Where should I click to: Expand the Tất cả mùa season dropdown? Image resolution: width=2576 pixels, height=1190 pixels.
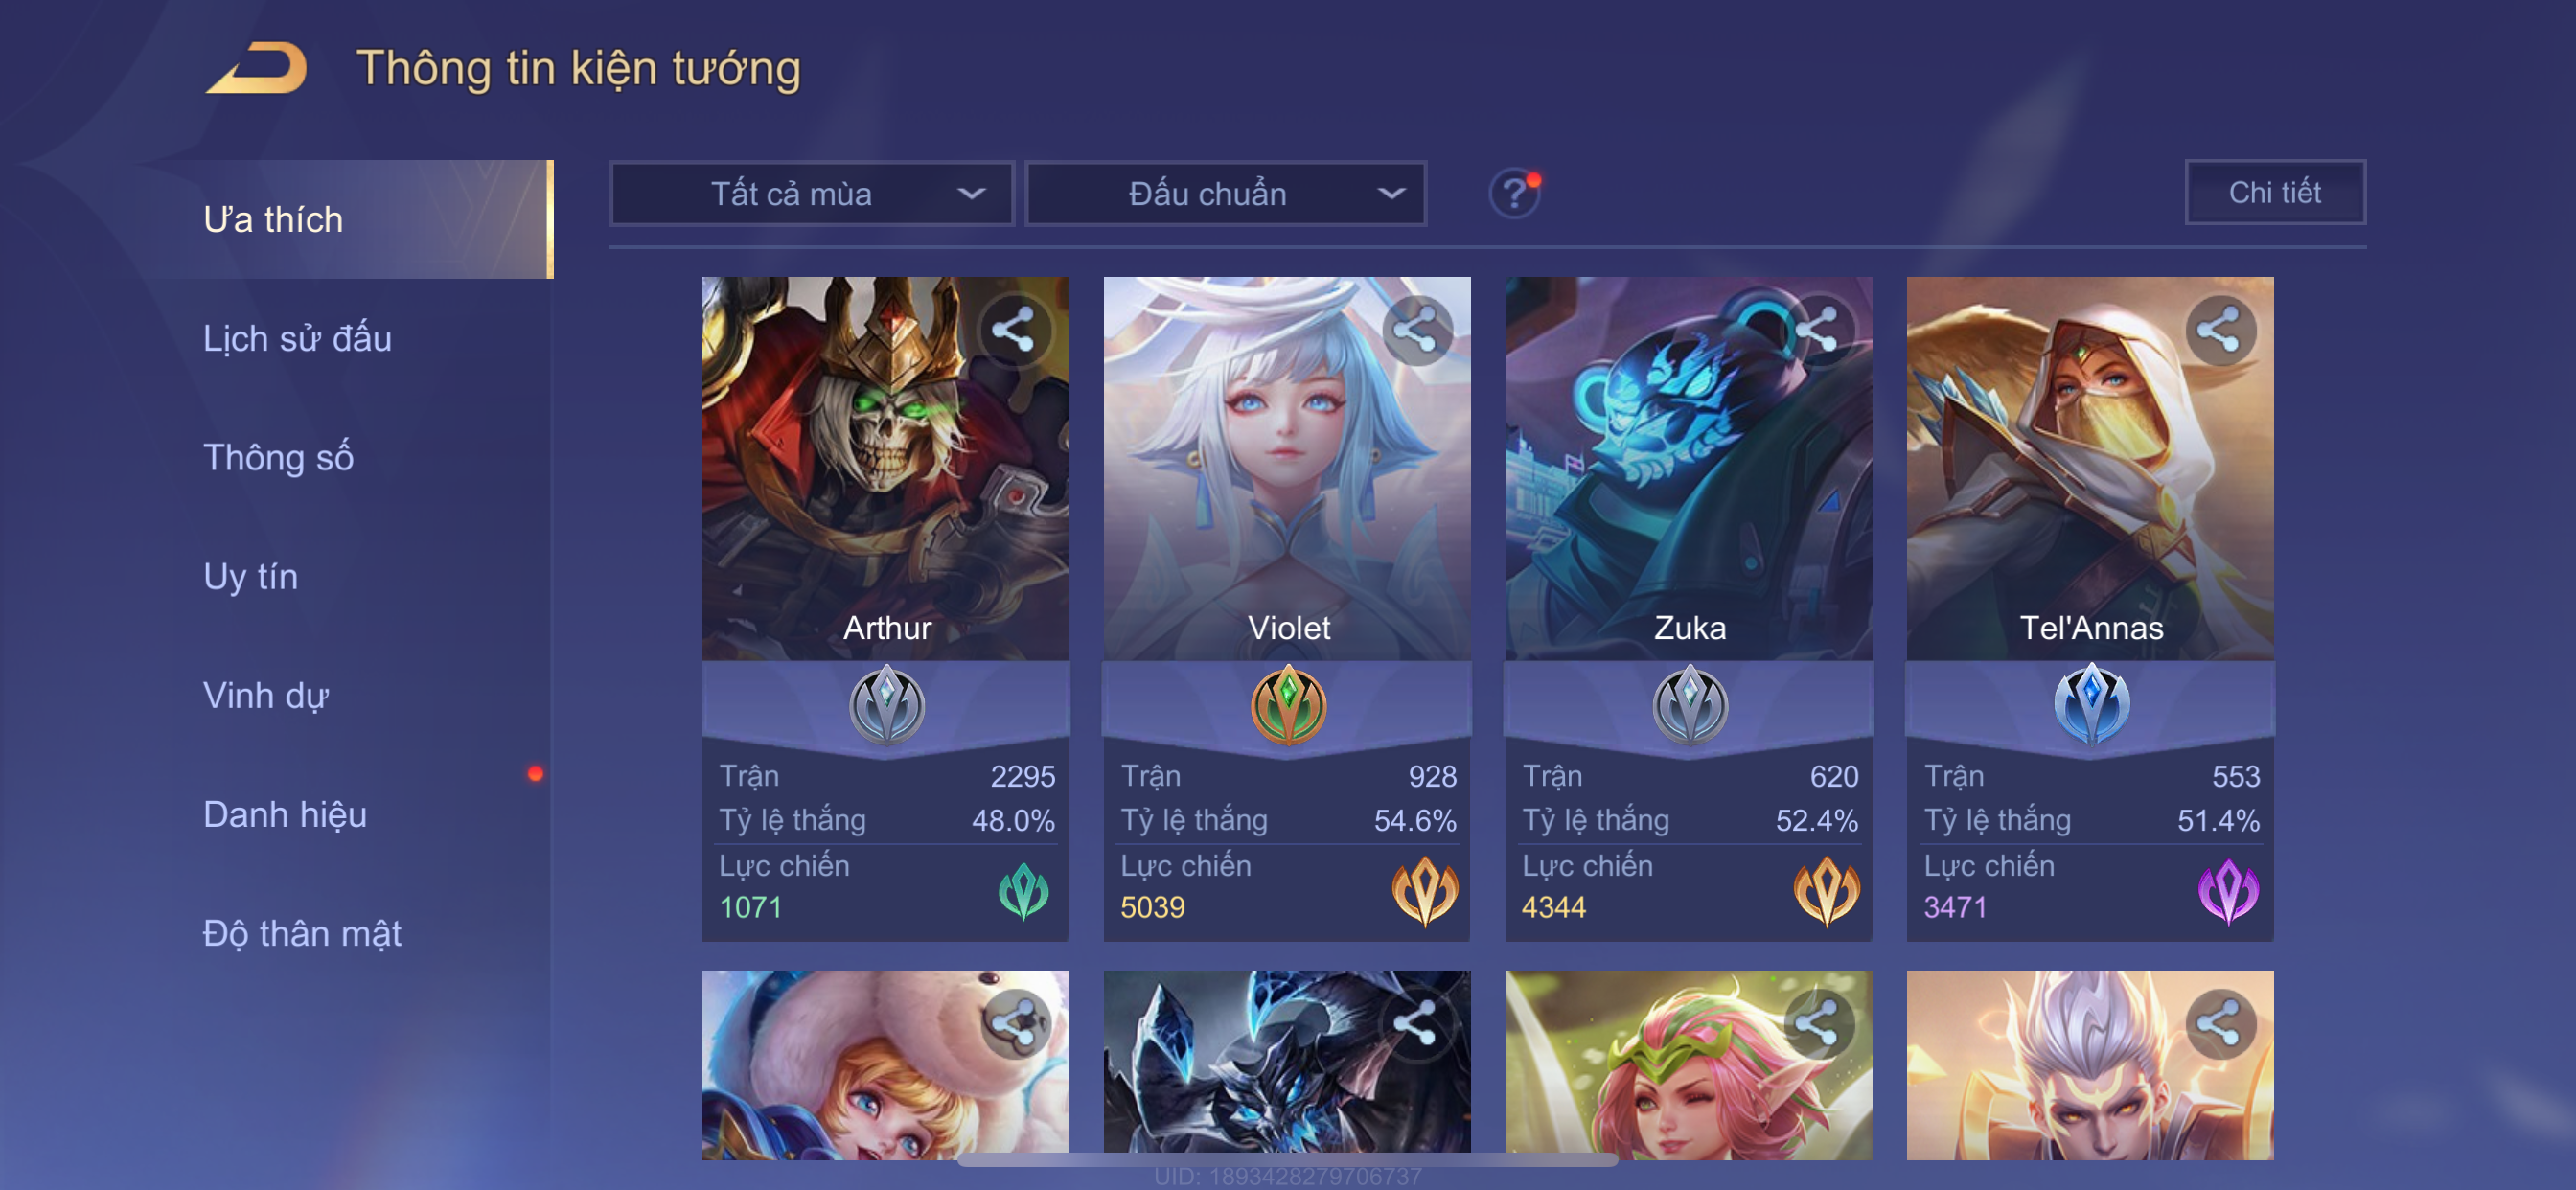(x=812, y=193)
